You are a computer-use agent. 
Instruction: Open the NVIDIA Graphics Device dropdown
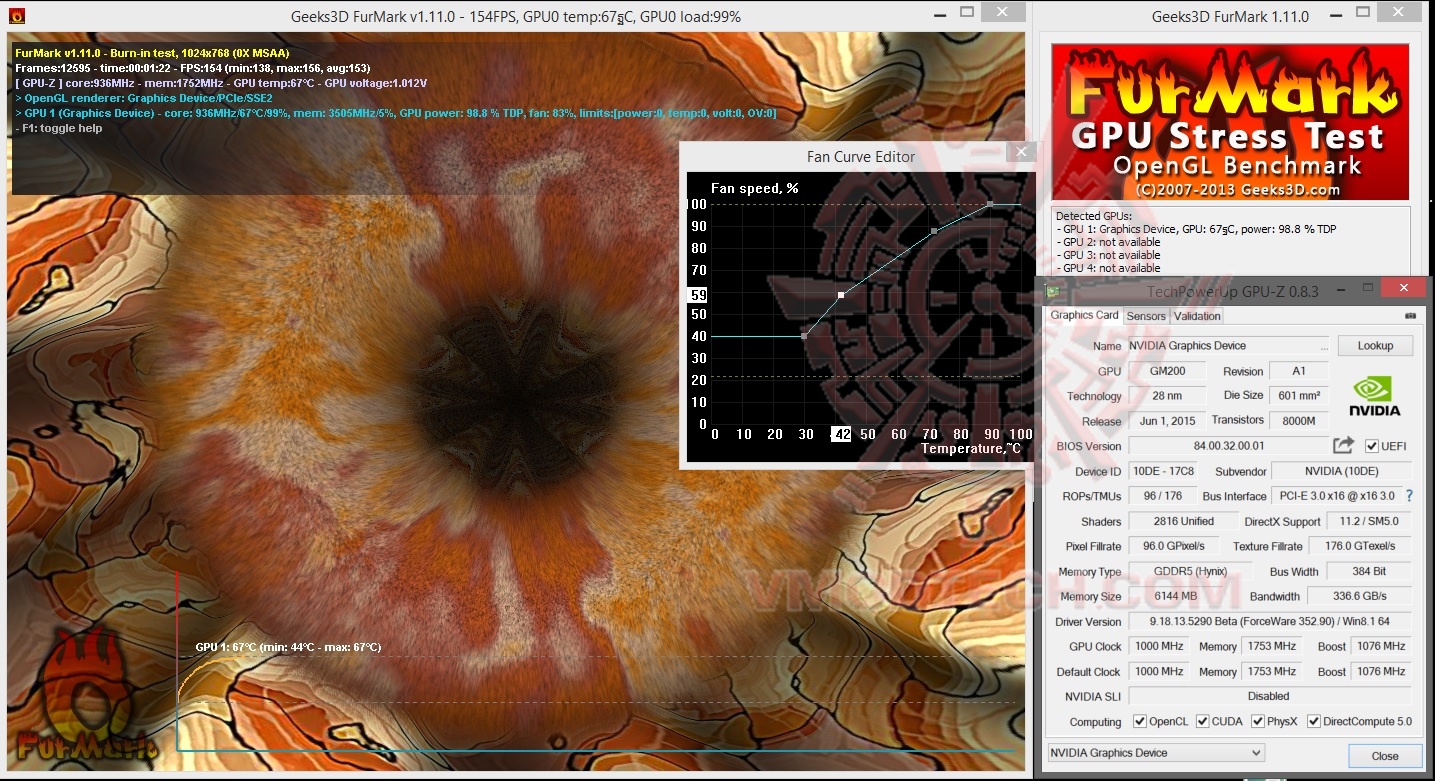(x=1156, y=753)
